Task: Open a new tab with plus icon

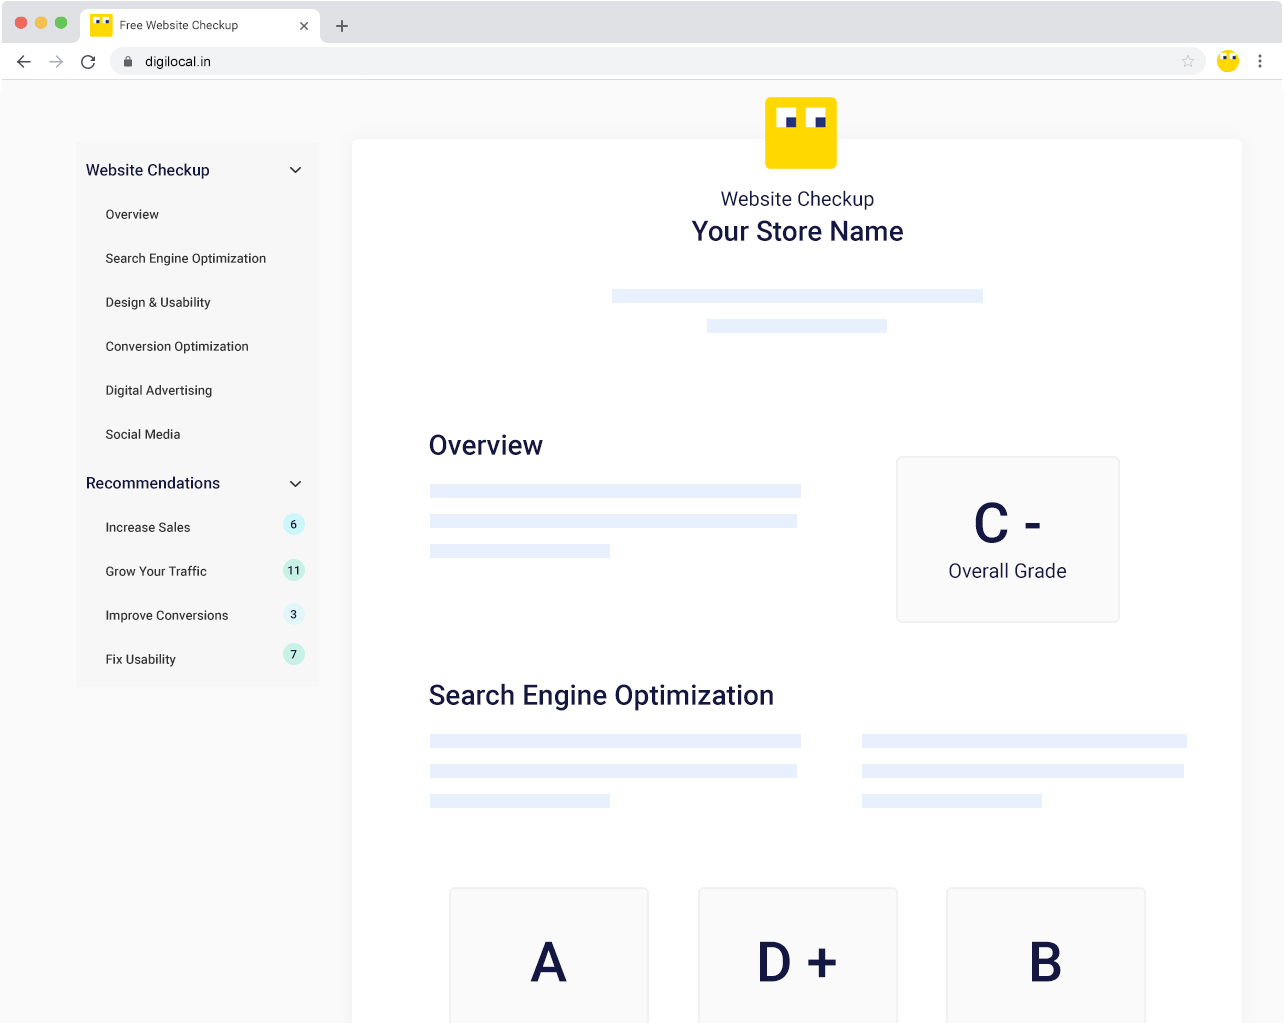Action: click(342, 26)
